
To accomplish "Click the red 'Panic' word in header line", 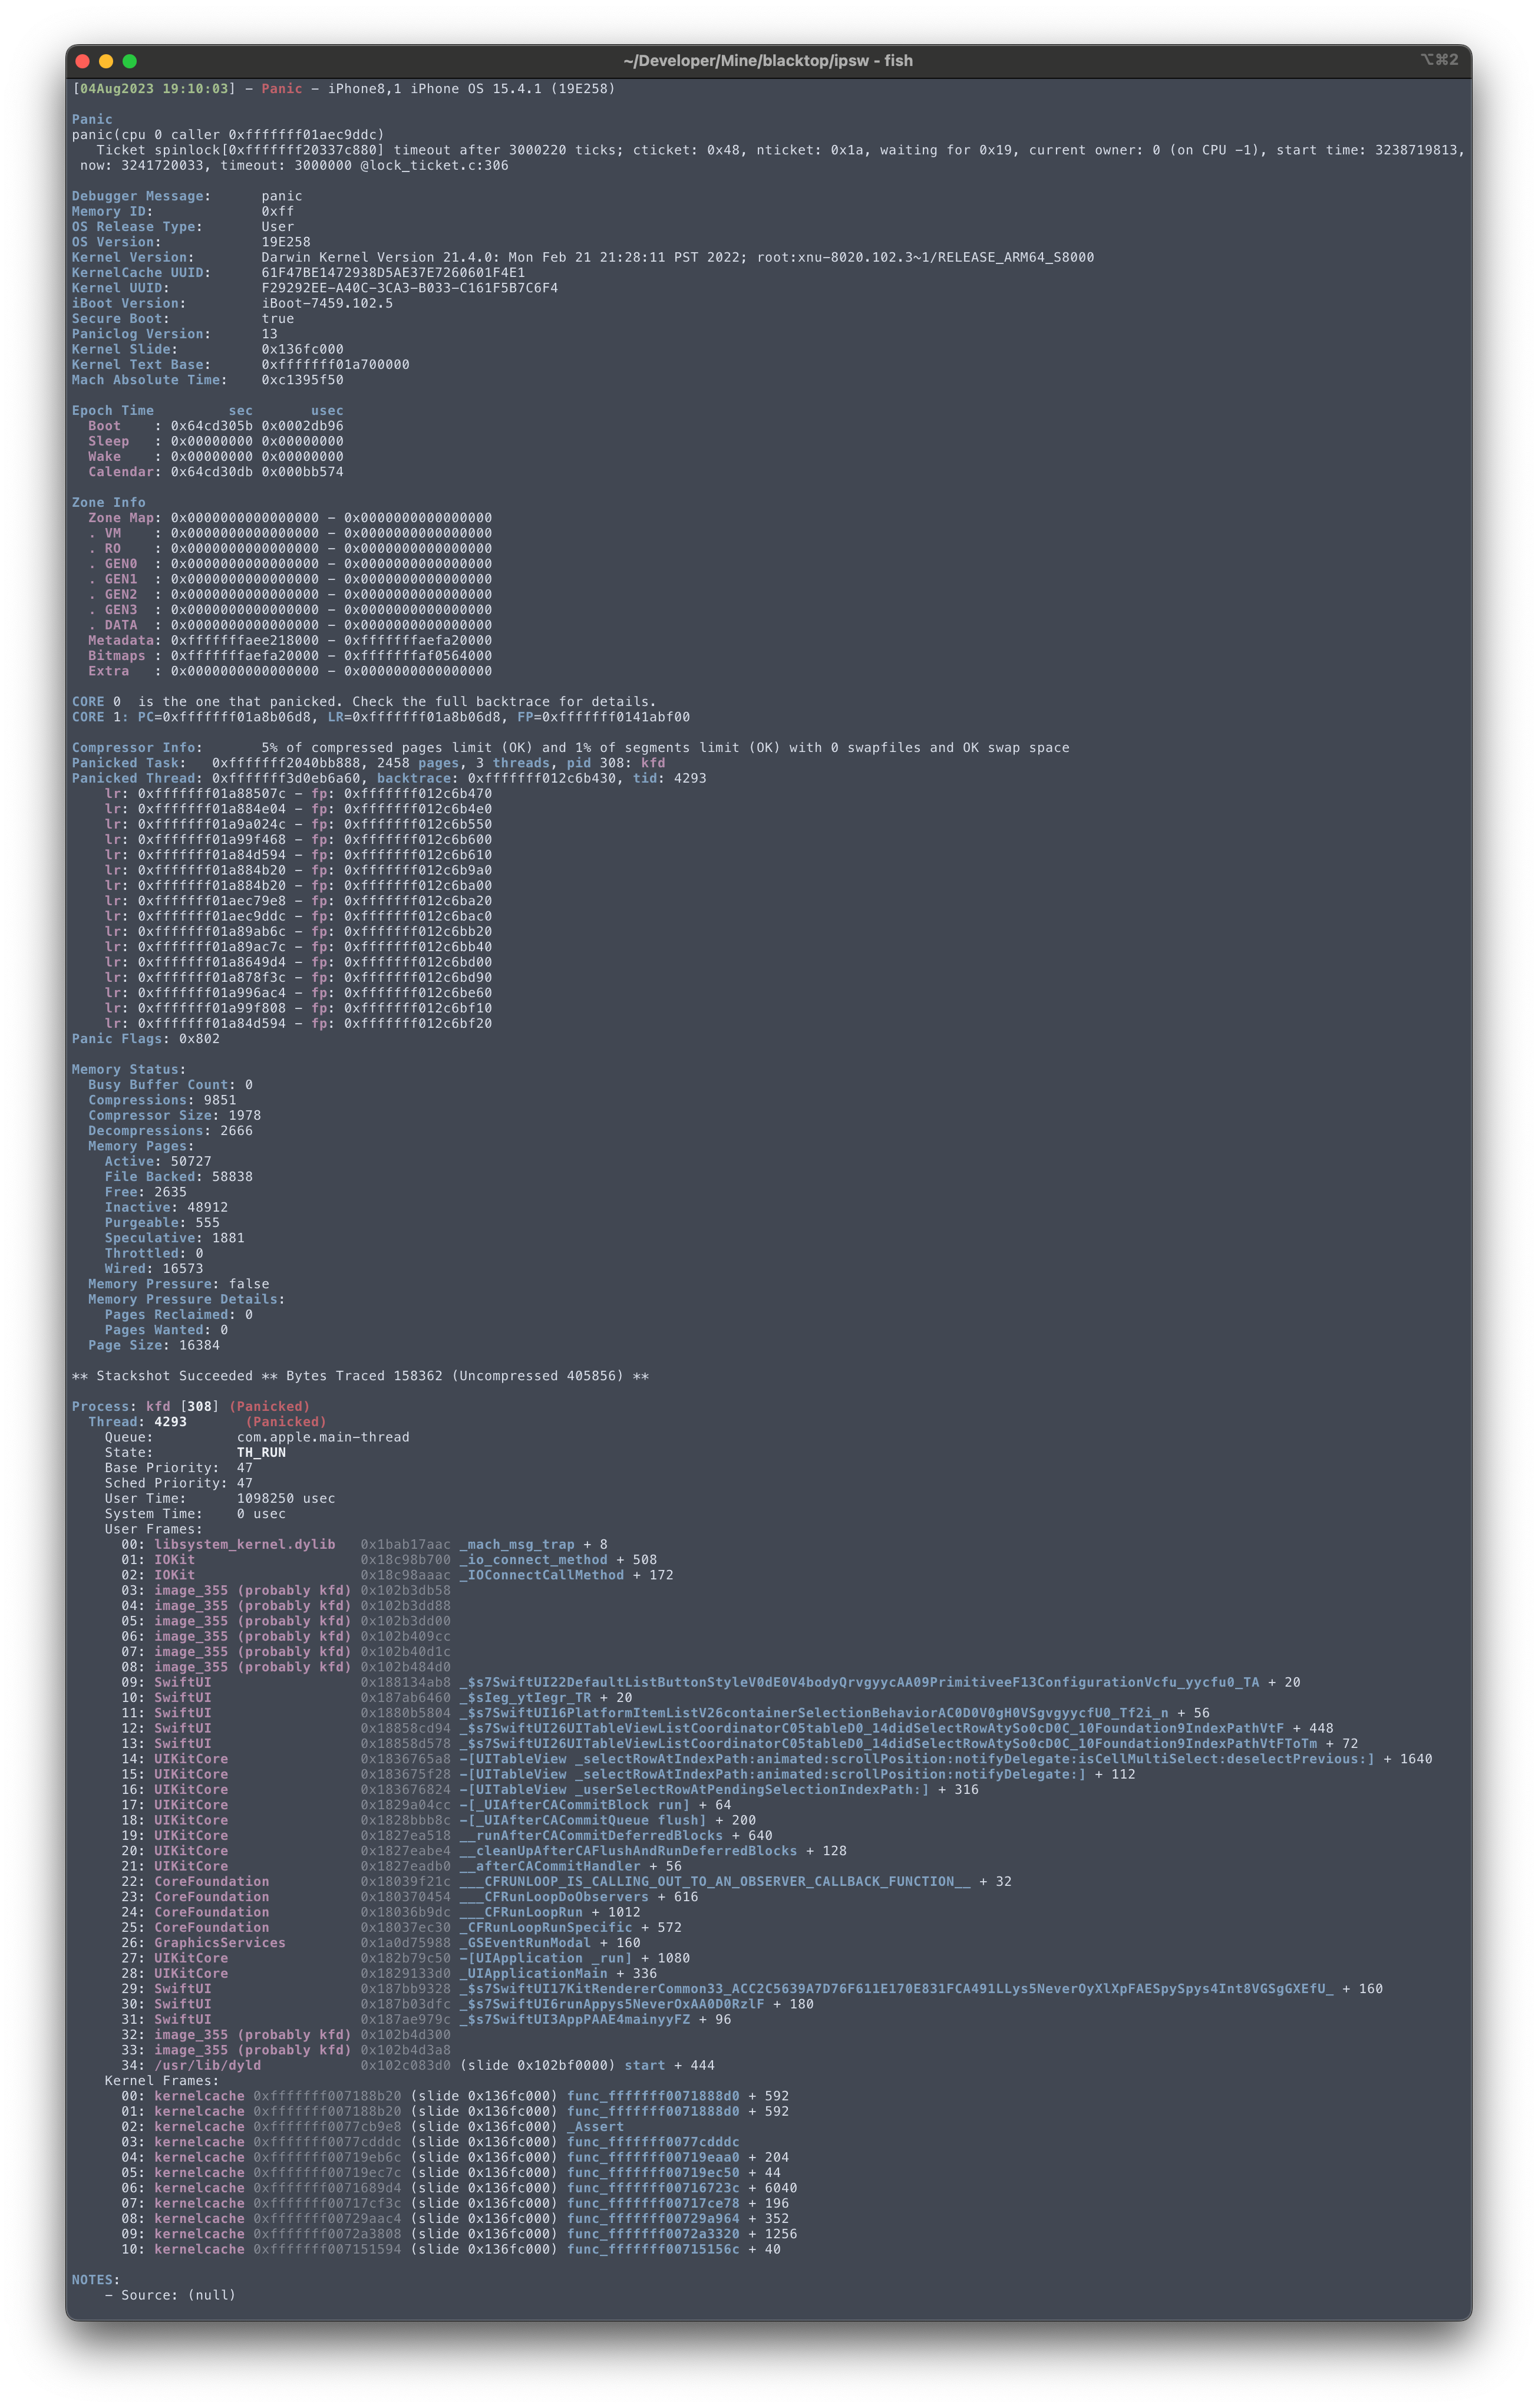I will (282, 89).
